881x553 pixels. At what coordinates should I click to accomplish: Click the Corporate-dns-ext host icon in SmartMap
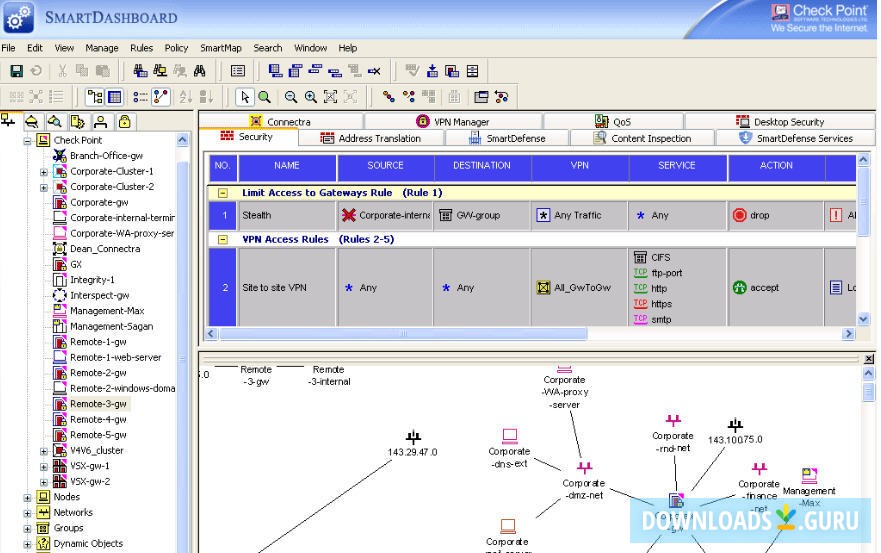pyautogui.click(x=510, y=436)
